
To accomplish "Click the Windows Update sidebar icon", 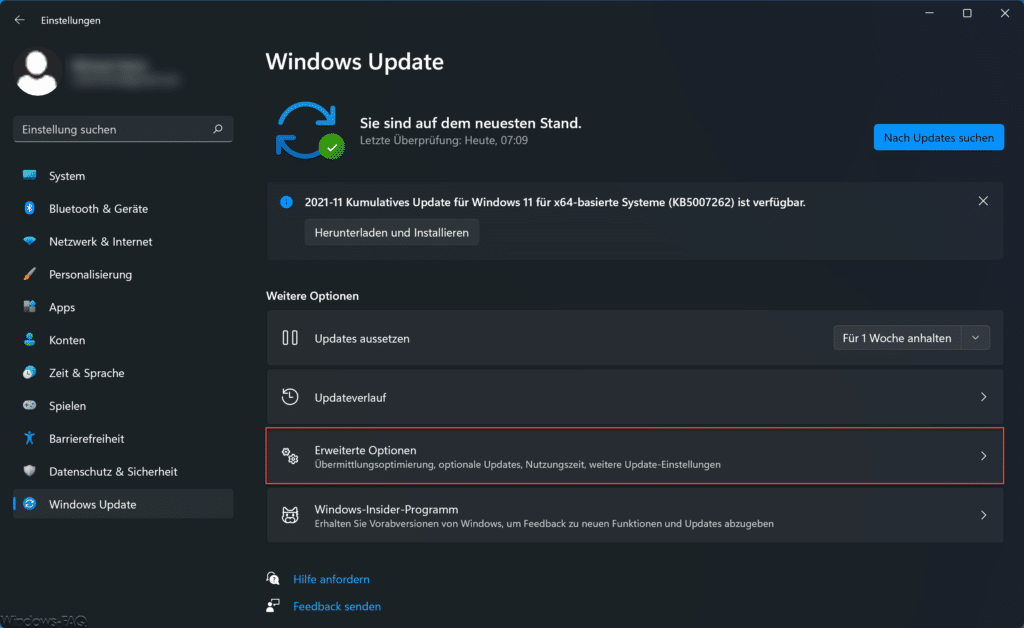I will click(x=29, y=504).
